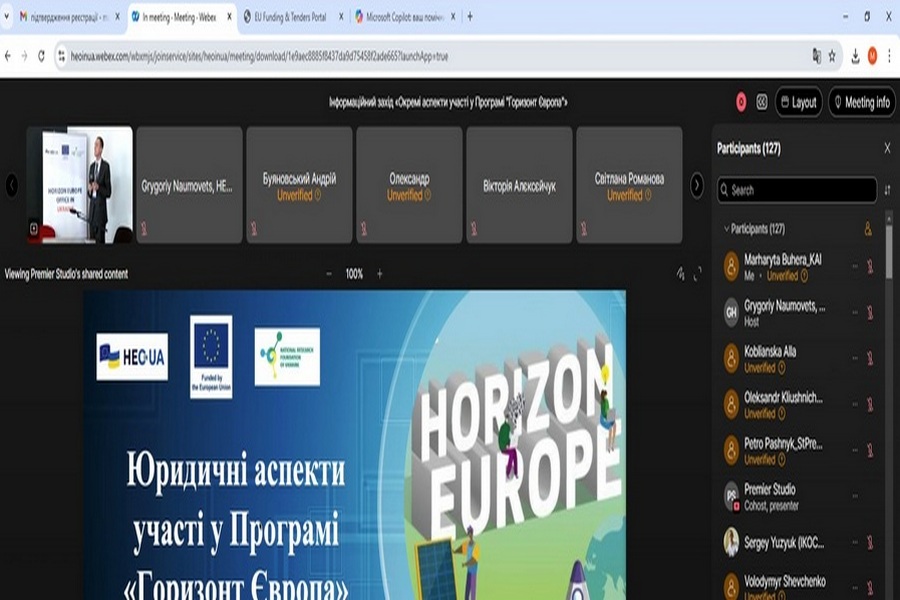900x600 pixels.
Task: Click the sort participants icon
Action: click(x=887, y=190)
